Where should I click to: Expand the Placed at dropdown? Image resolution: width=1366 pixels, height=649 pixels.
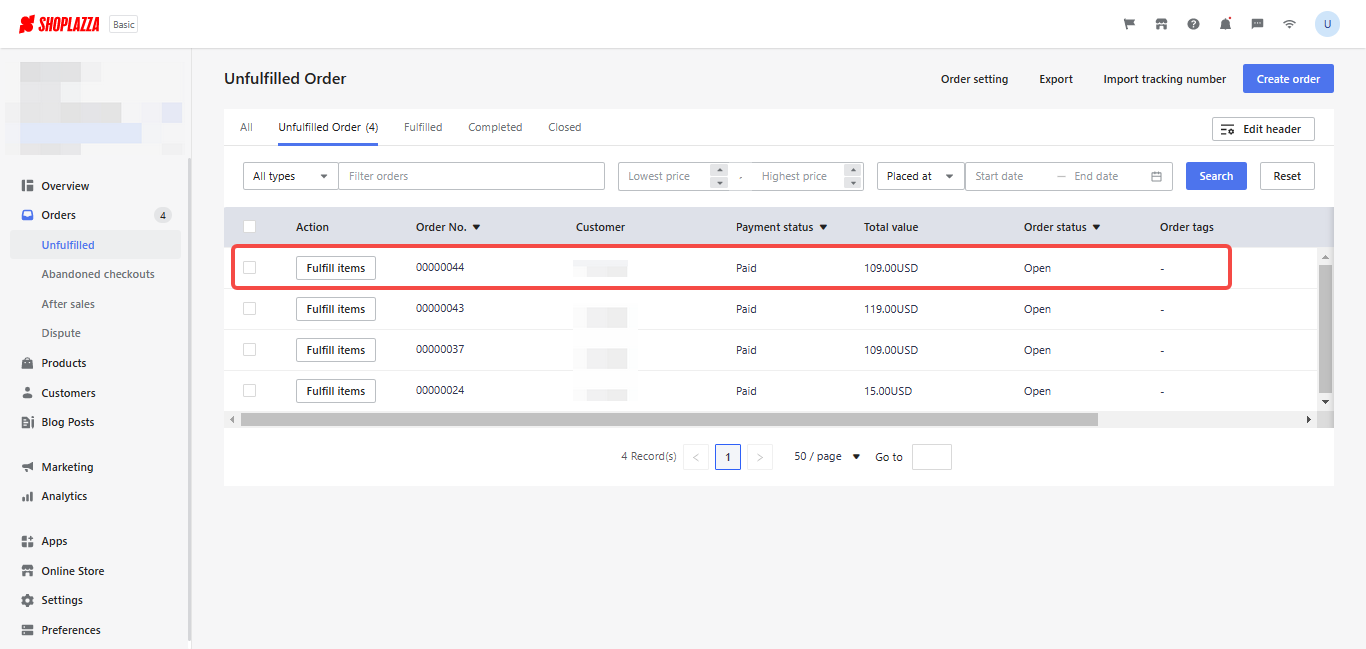(920, 176)
